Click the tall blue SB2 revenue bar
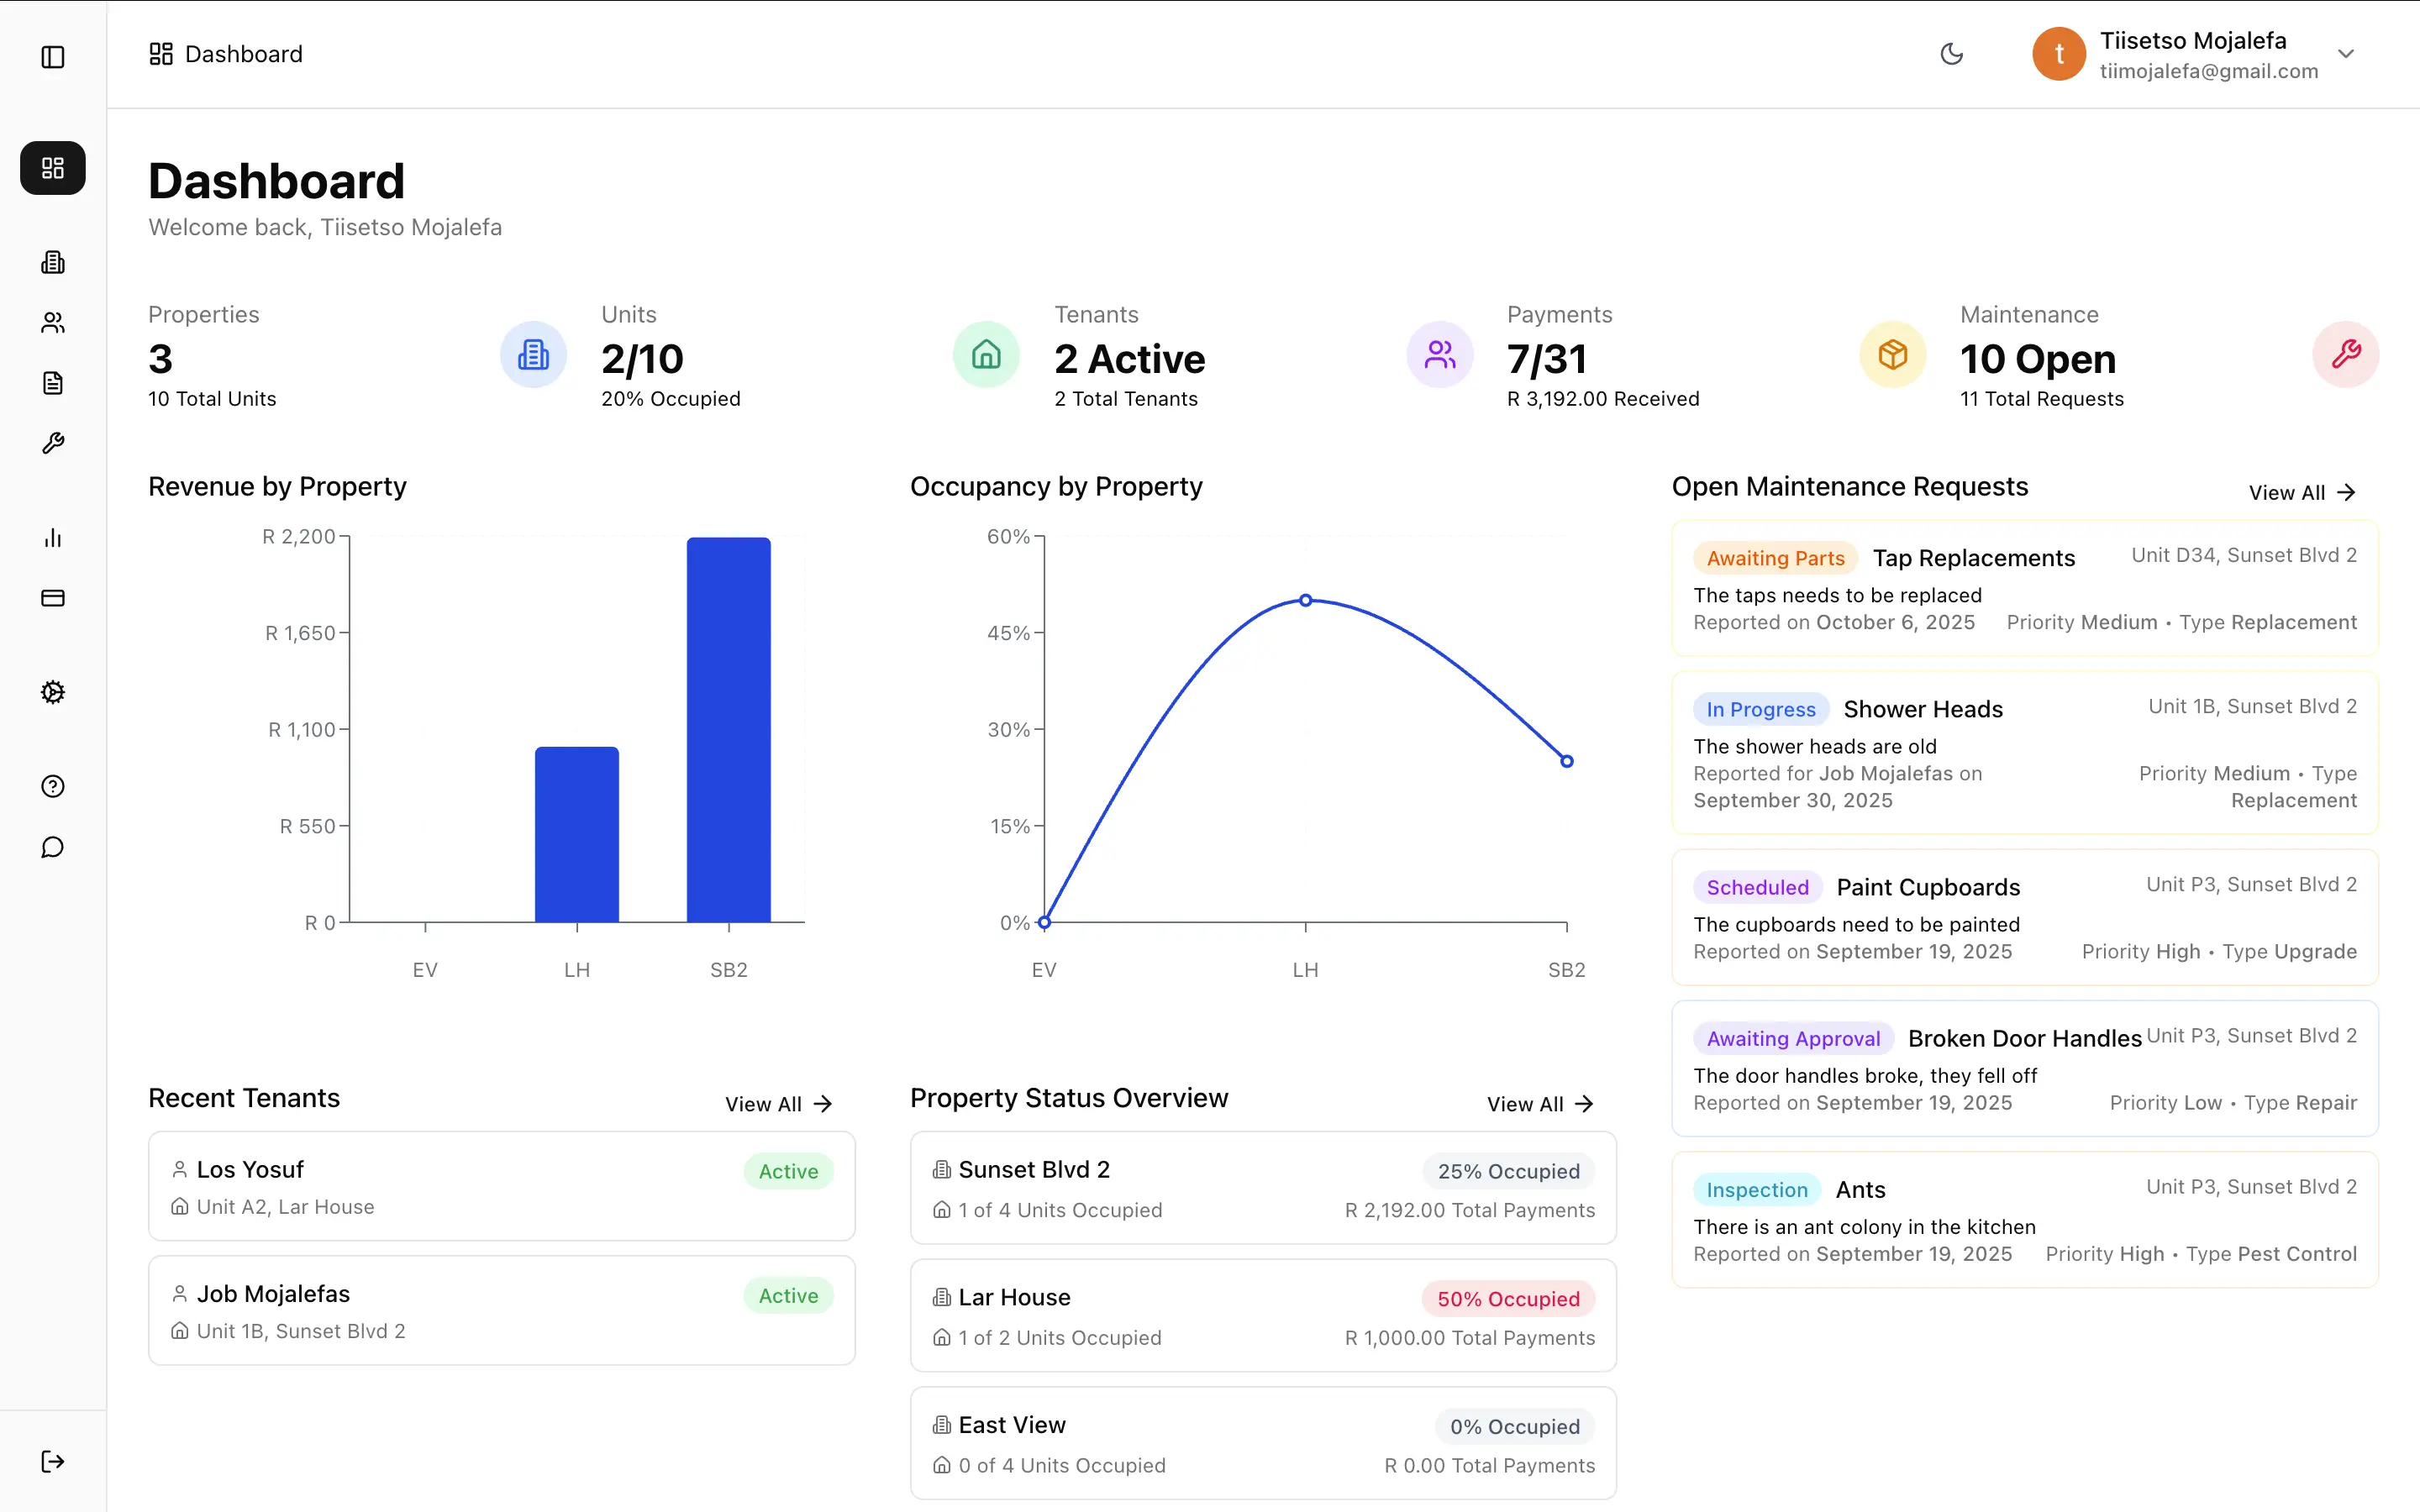This screenshot has height=1512, width=2420. [728, 730]
